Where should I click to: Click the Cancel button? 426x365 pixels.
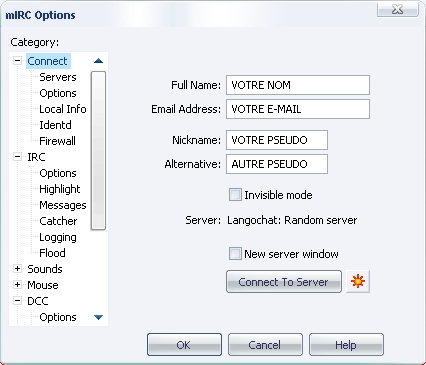(265, 345)
